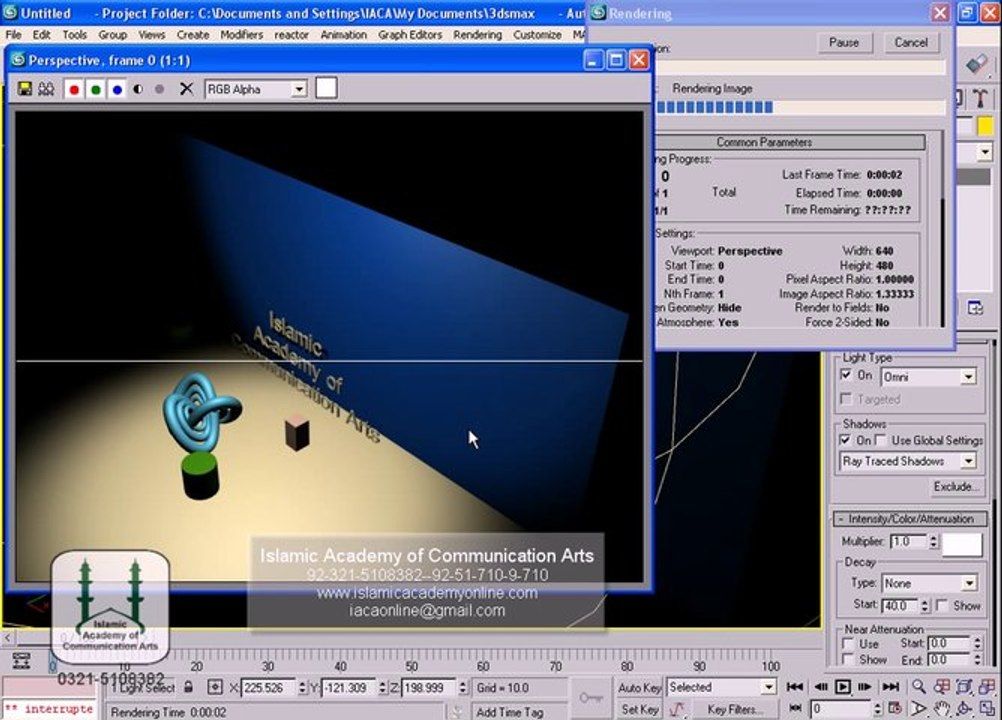Image resolution: width=1002 pixels, height=720 pixels.
Task: Toggle the selection lock padlock icon
Action: (188, 687)
